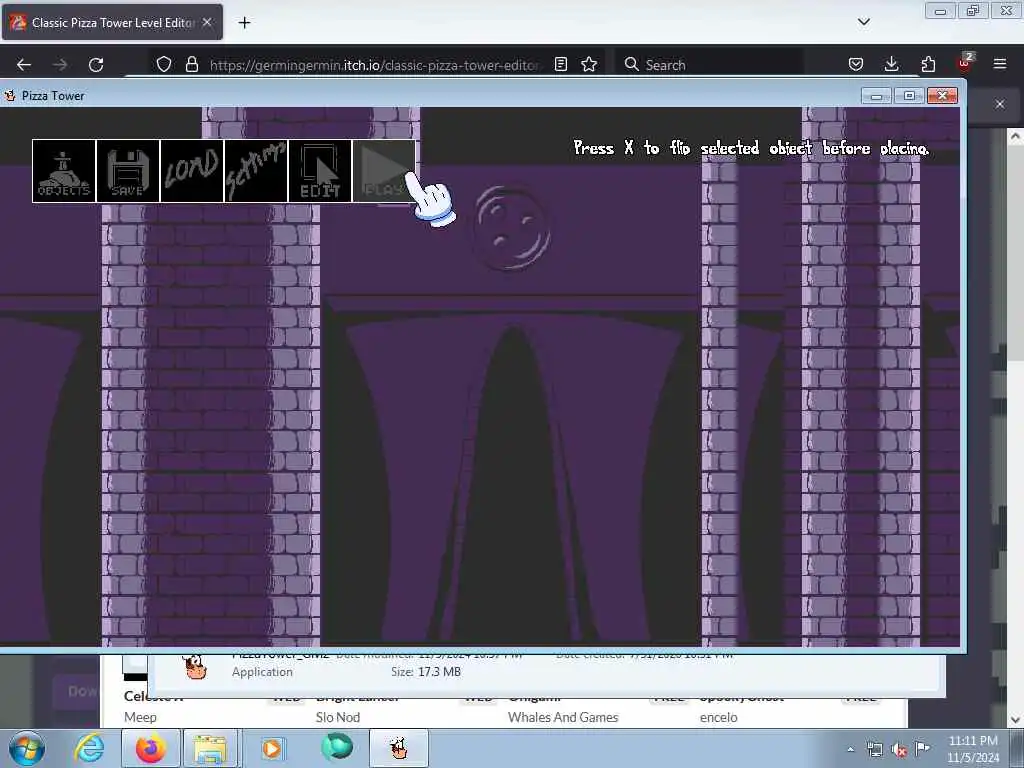
Task: Select the Edit cursor tool
Action: [x=320, y=171]
